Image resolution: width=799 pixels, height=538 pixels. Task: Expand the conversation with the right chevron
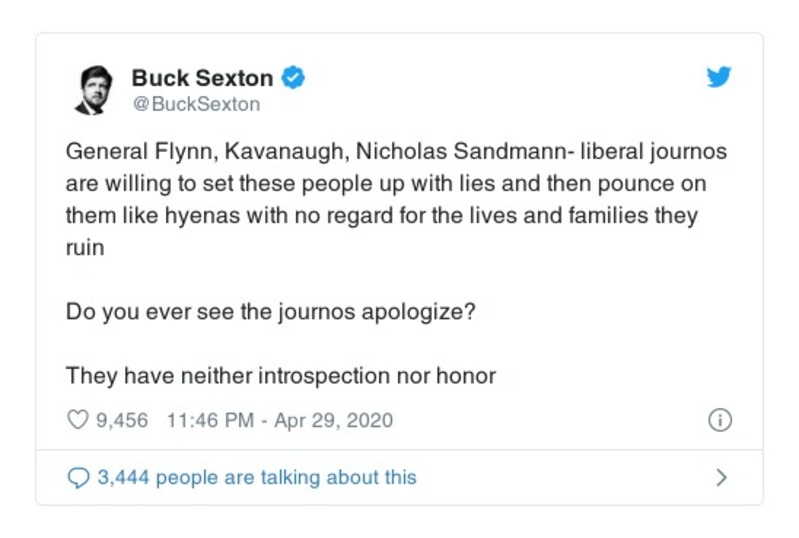tap(721, 478)
